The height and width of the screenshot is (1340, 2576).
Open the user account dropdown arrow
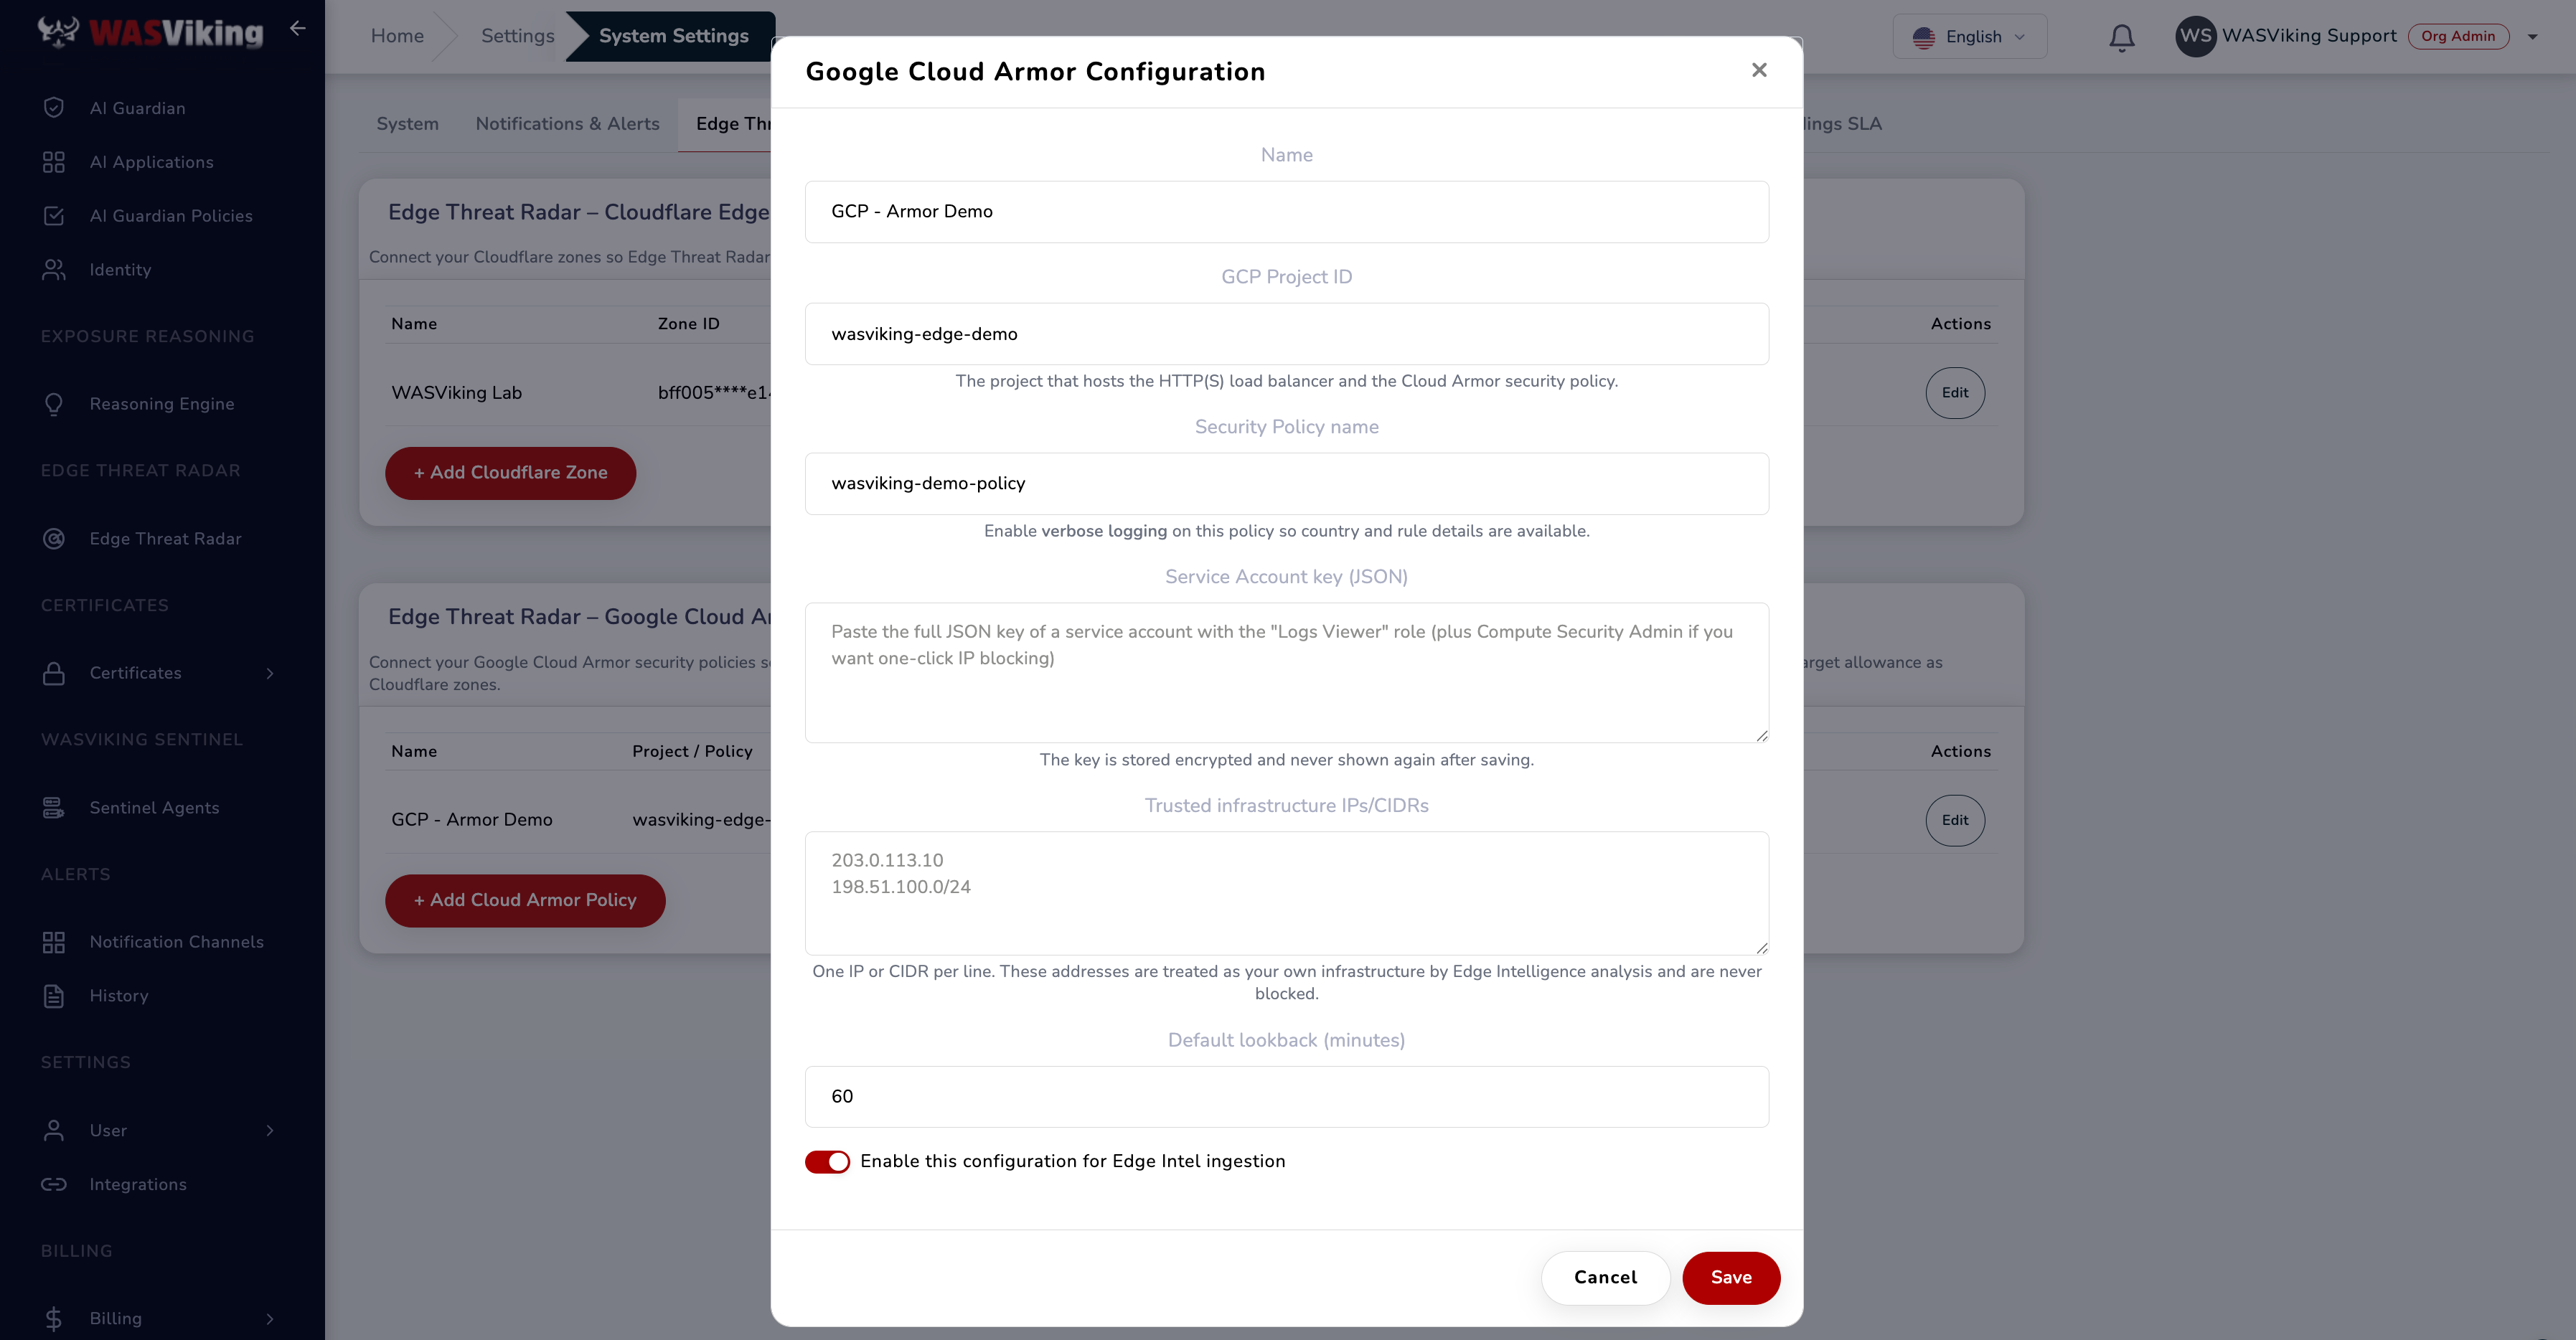[2533, 37]
